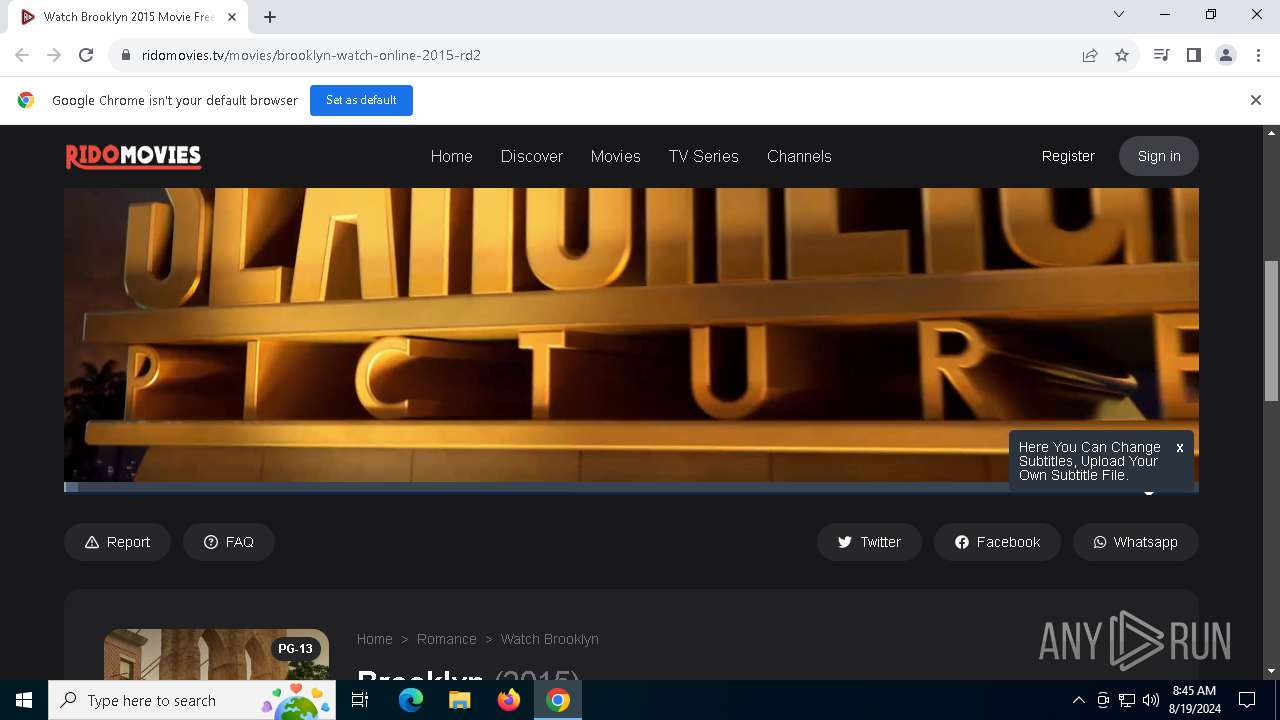
Task: Report a problem with this video
Action: 117,542
